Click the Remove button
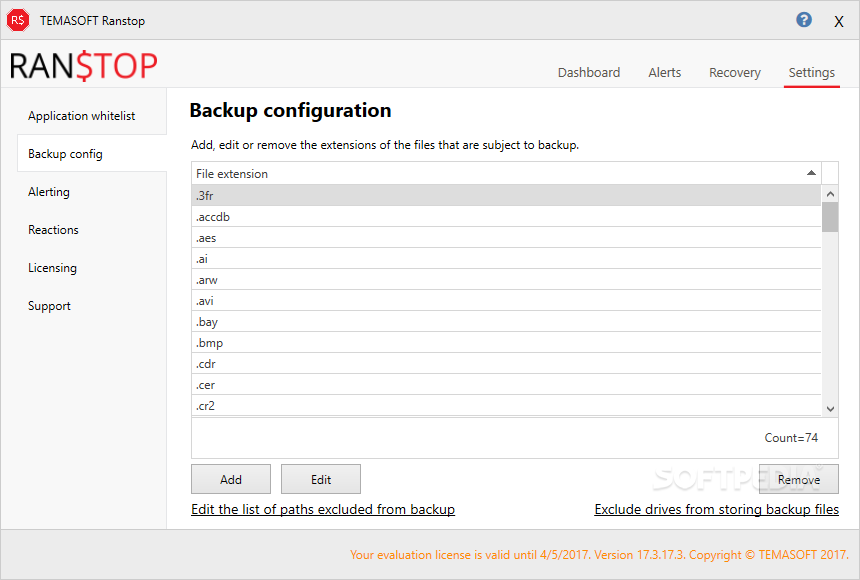This screenshot has width=860, height=580. click(799, 479)
